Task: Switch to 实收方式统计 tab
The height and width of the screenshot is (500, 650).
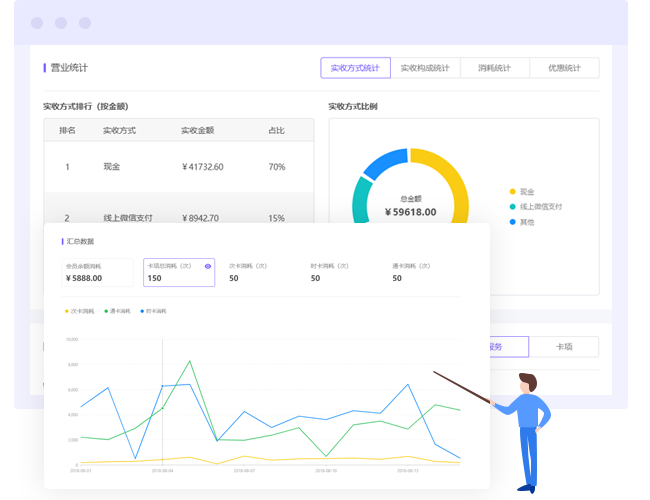Action: [x=355, y=68]
